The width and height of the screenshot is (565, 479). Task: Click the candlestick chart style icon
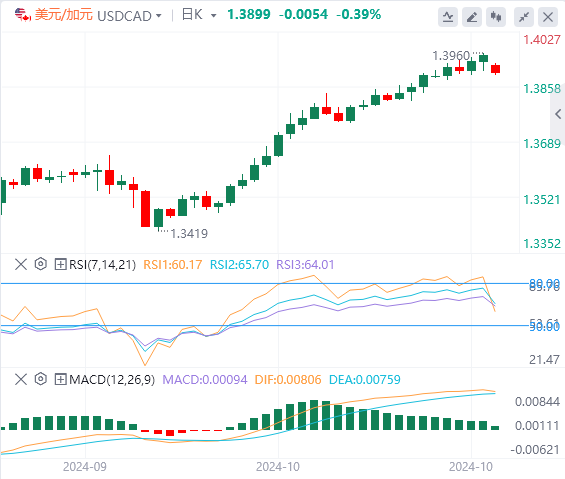click(x=496, y=17)
